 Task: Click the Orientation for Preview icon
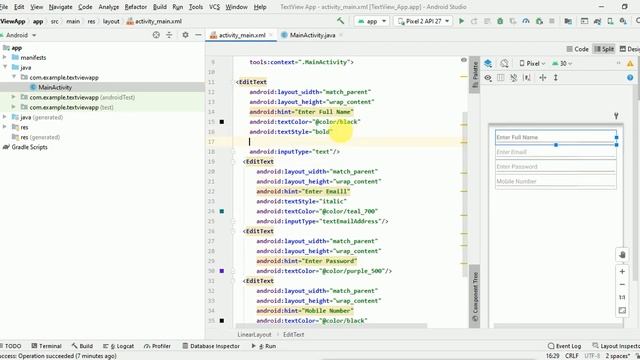(x=504, y=63)
